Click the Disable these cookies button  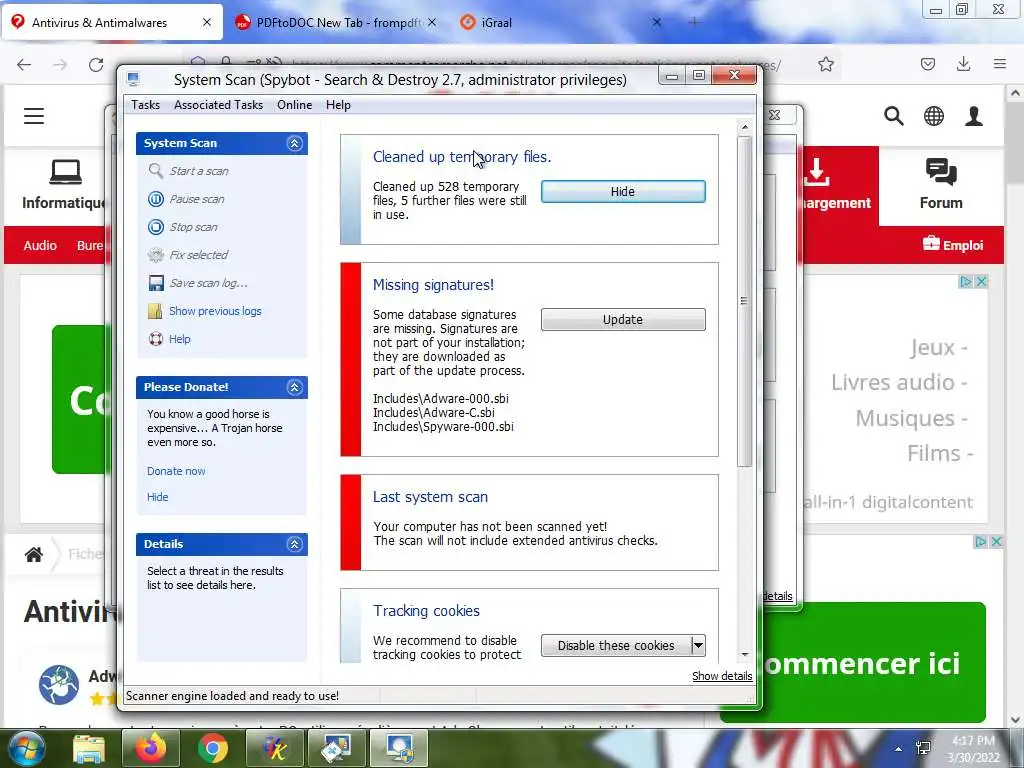pos(616,645)
